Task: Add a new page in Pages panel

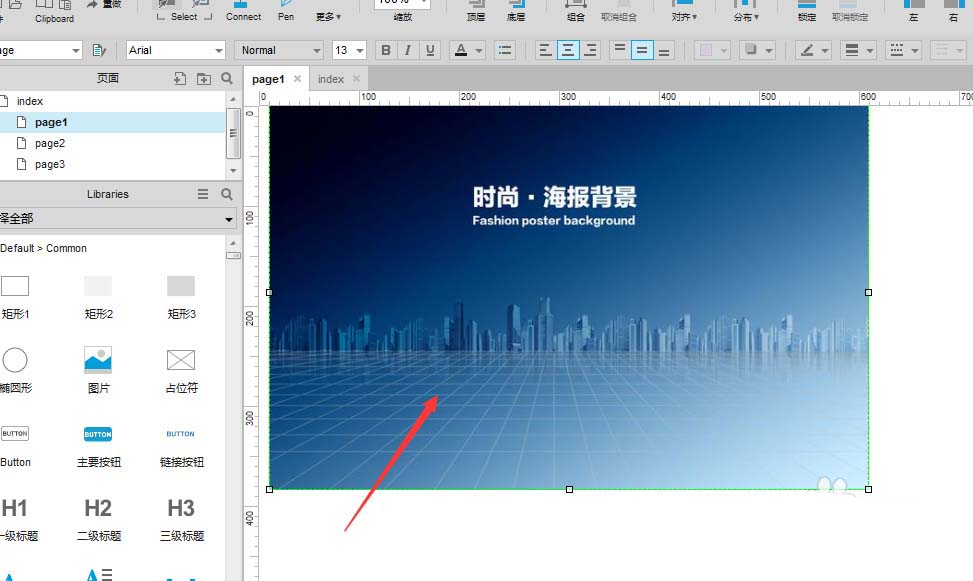Action: coord(179,78)
